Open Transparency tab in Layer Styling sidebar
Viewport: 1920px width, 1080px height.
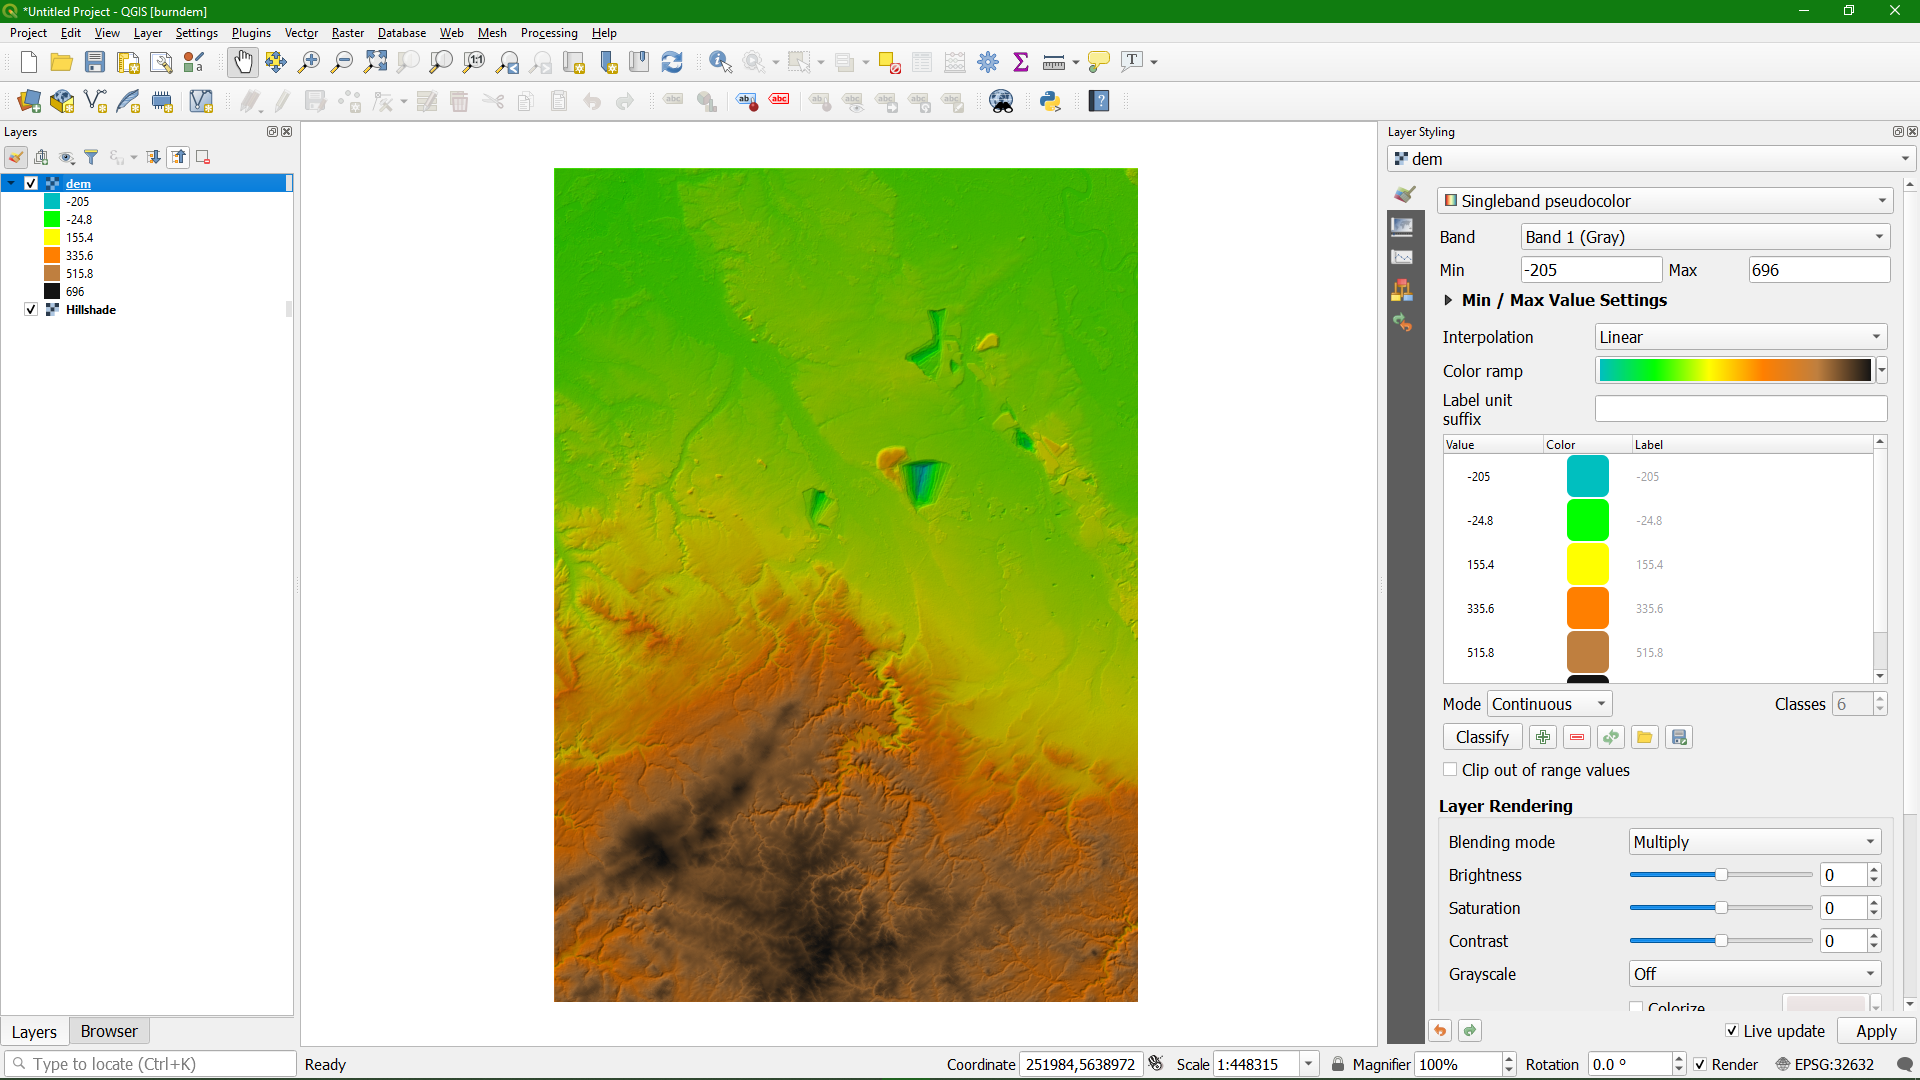click(x=1403, y=226)
